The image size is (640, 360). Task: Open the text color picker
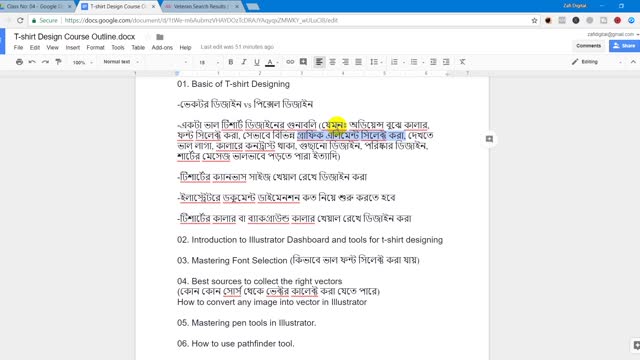pos(270,62)
